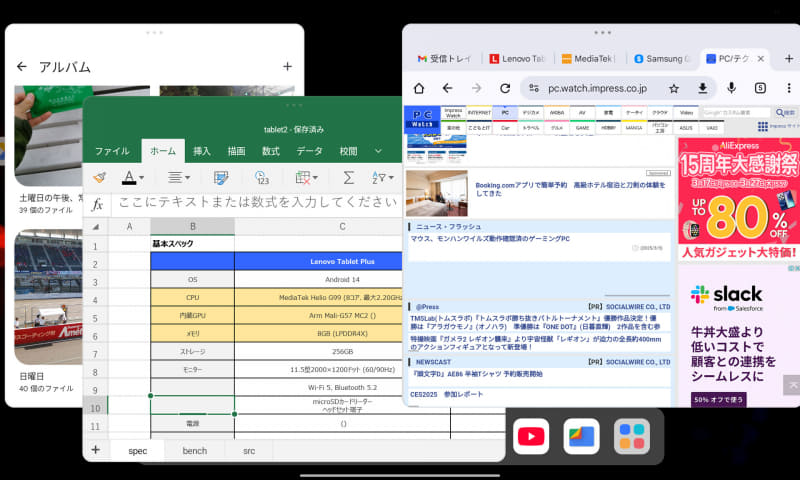Go back from the アルバム screen
This screenshot has height=480, width=800.
pos(21,66)
